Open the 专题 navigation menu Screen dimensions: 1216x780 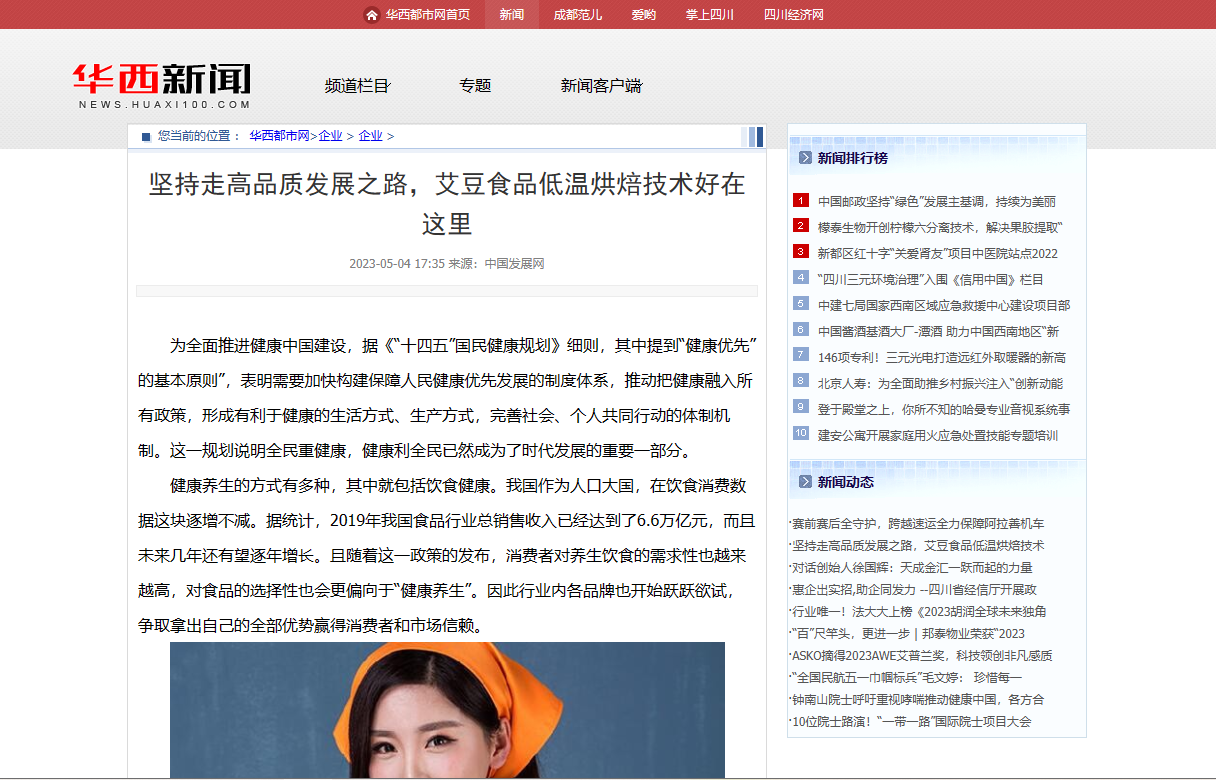tap(475, 86)
